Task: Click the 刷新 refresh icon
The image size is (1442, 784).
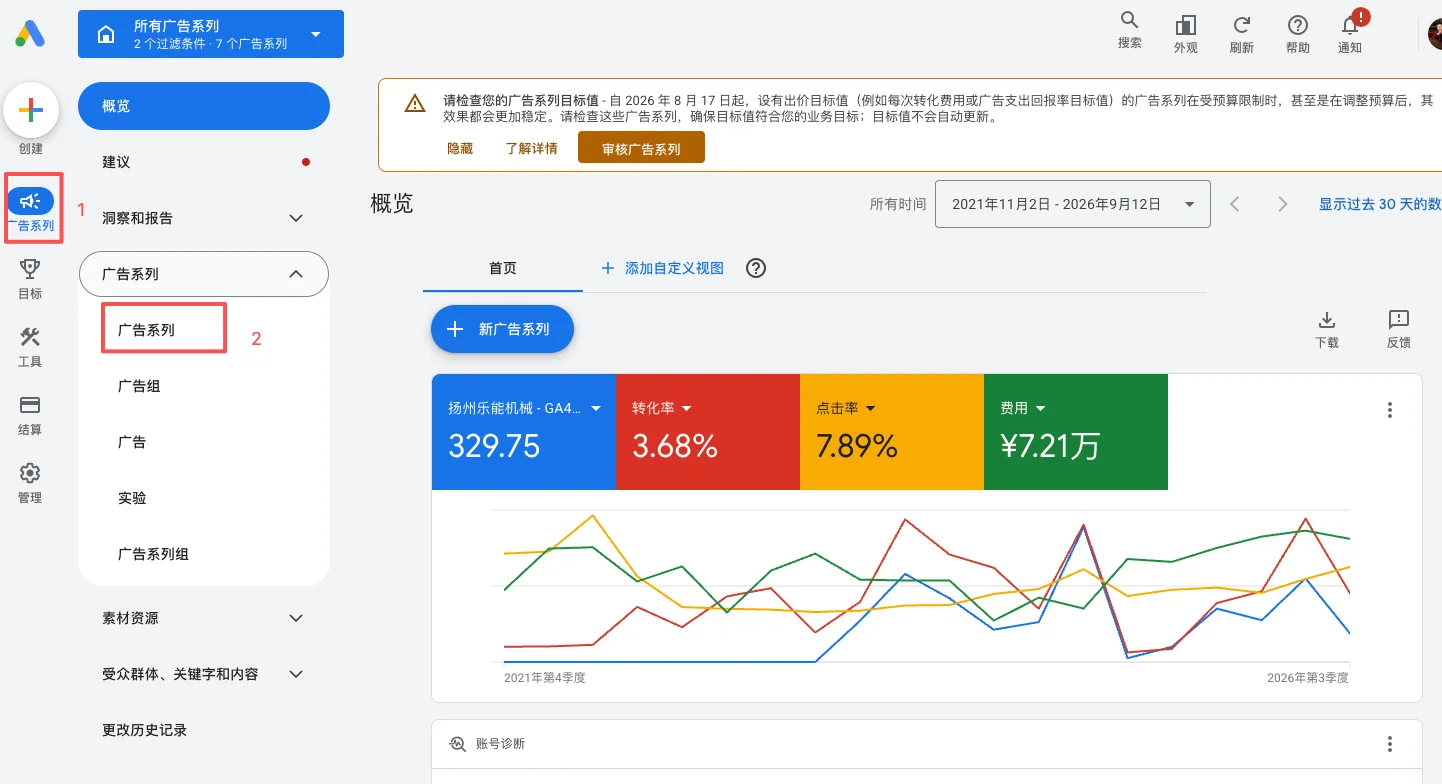Action: [1242, 25]
